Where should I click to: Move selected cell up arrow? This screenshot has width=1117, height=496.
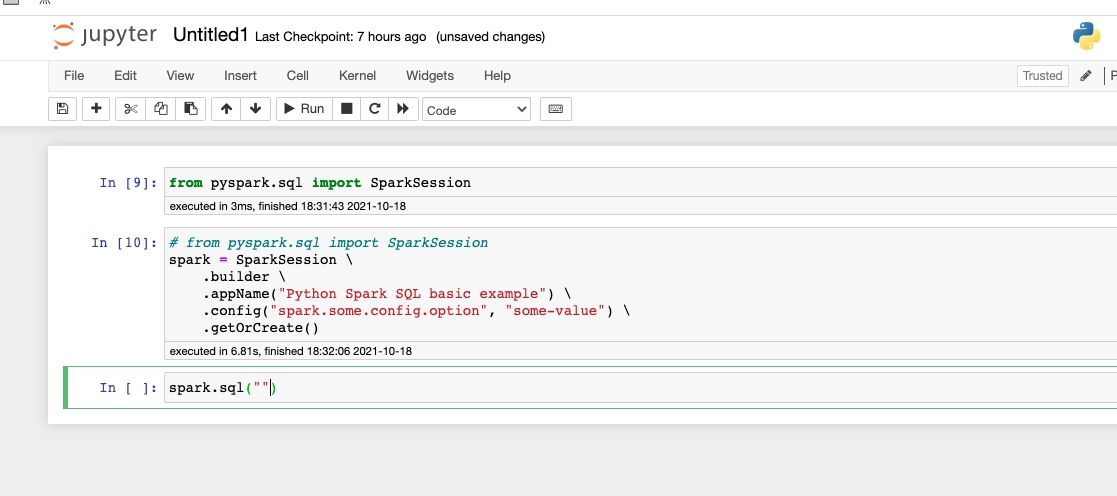226,109
